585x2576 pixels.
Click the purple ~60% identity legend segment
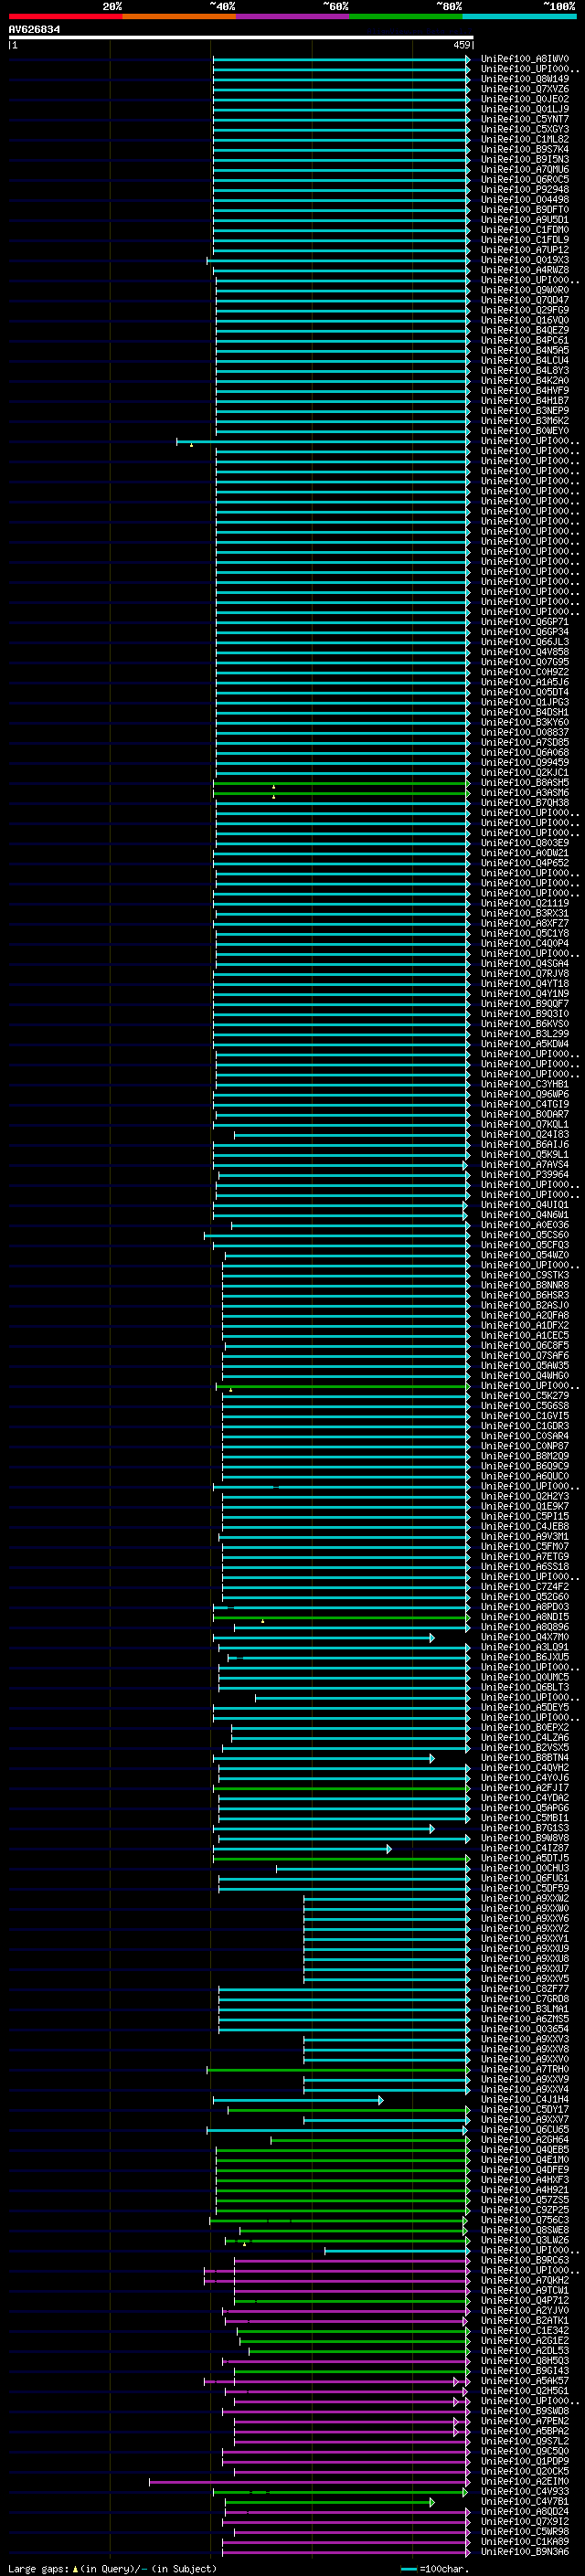pos(292,16)
